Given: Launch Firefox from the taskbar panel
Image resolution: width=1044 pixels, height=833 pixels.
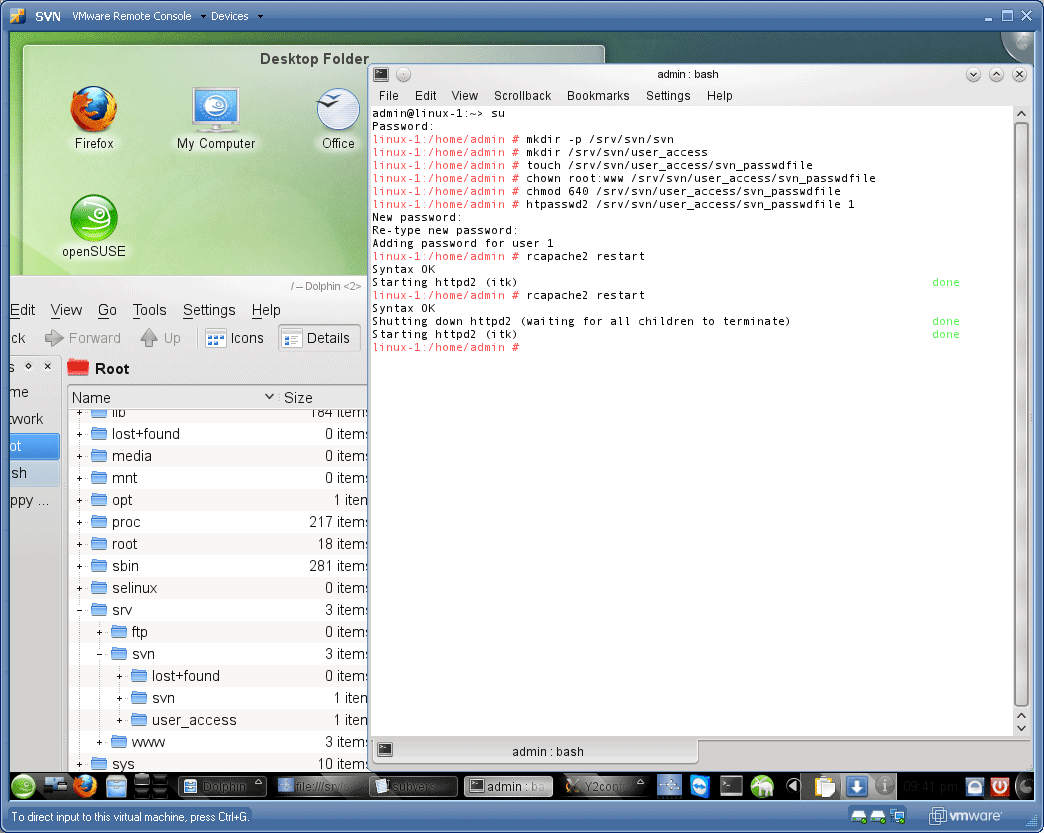Looking at the screenshot, I should click(x=85, y=786).
